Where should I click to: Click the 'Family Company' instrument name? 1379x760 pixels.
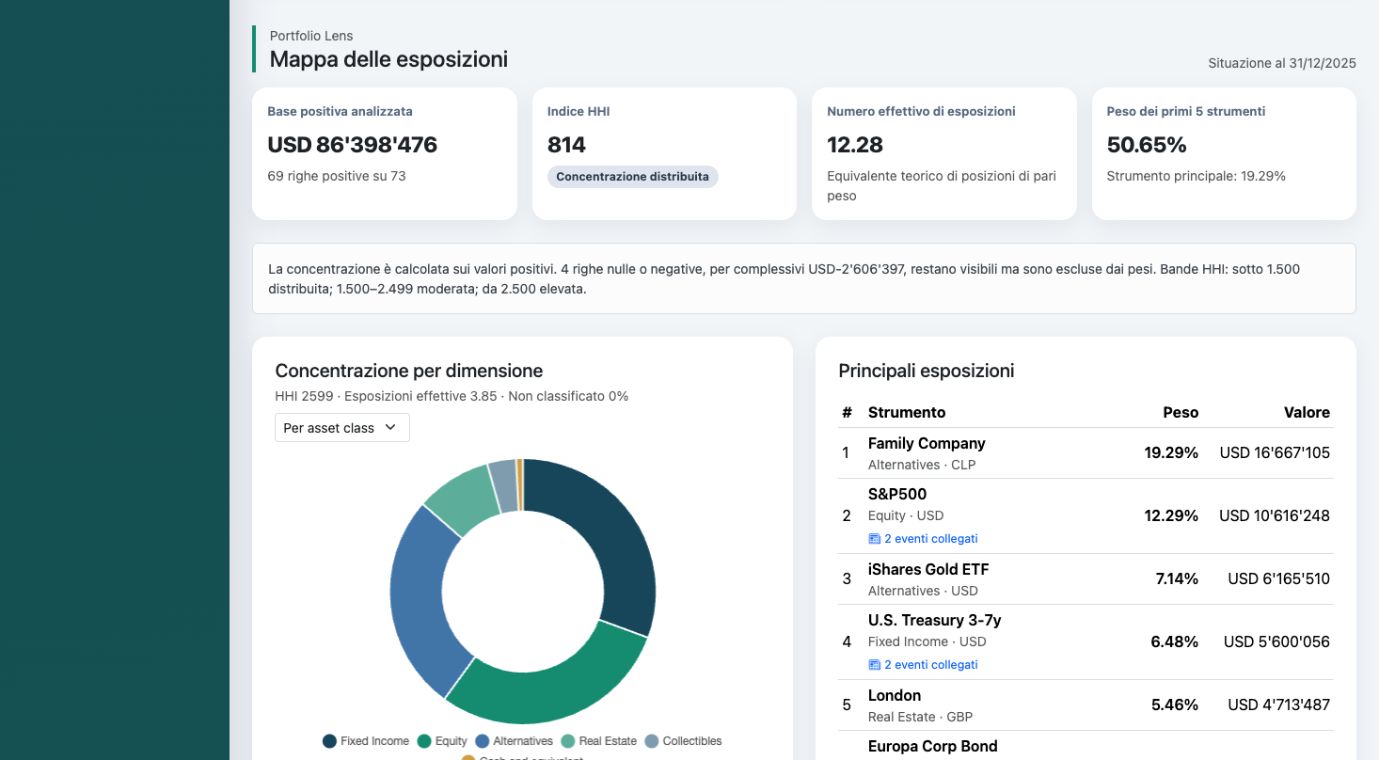(x=926, y=443)
